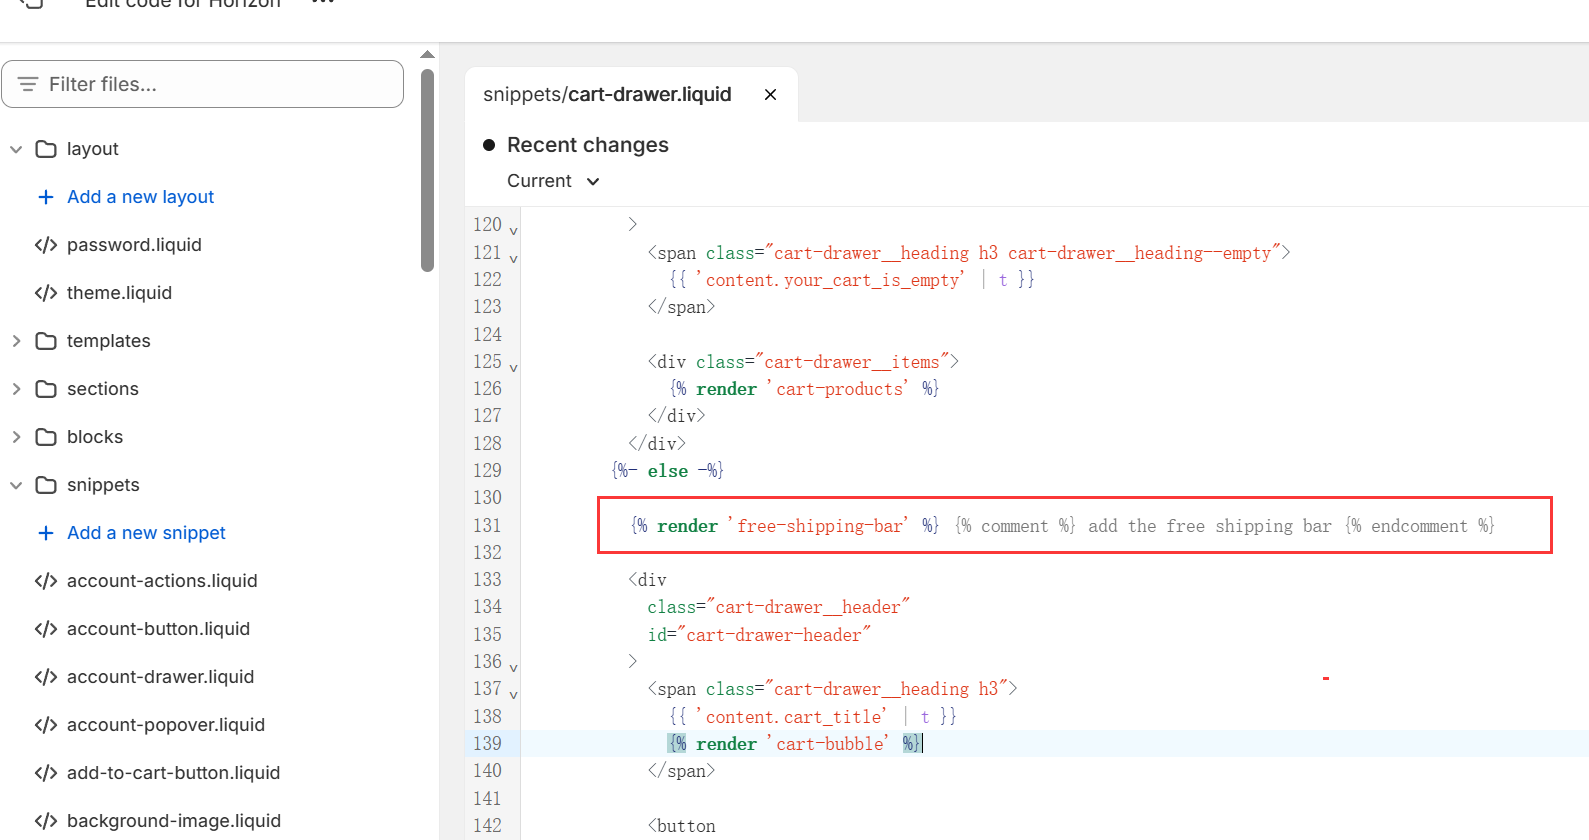Click the code icon for password.liquid
This screenshot has width=1589, height=840.
(x=45, y=245)
